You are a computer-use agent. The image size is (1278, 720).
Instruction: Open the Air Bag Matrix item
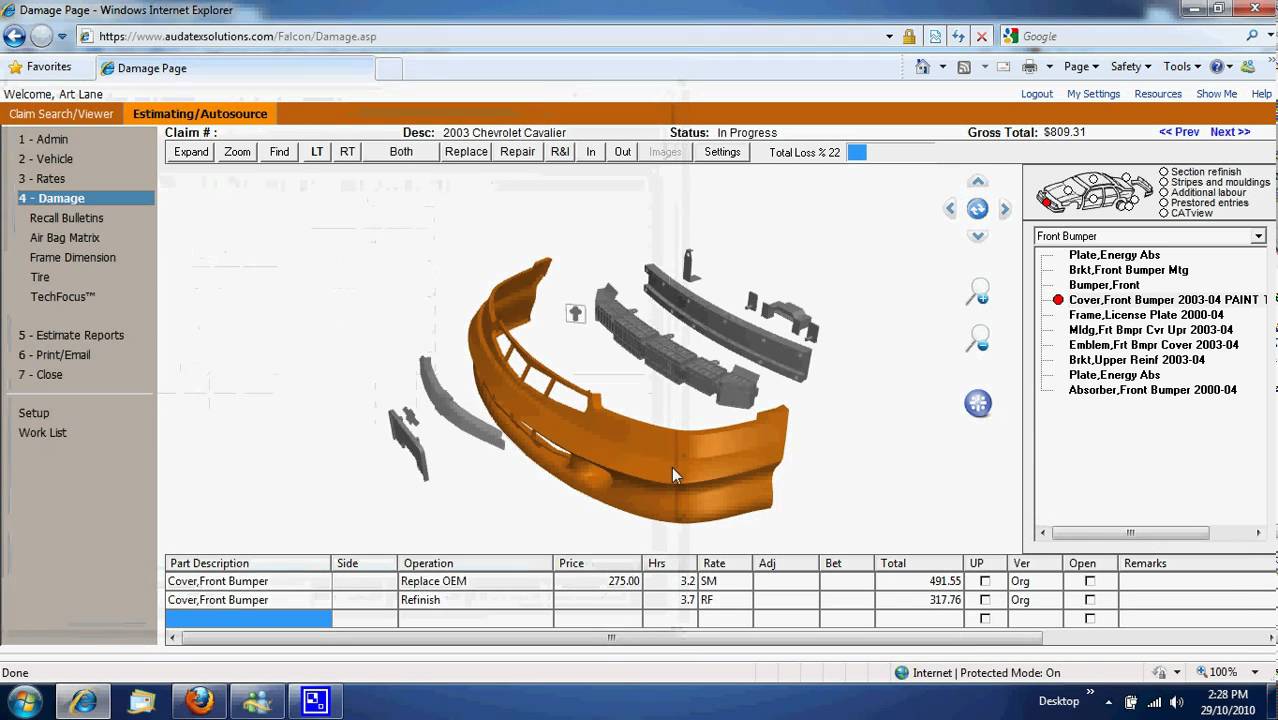[x=65, y=238]
